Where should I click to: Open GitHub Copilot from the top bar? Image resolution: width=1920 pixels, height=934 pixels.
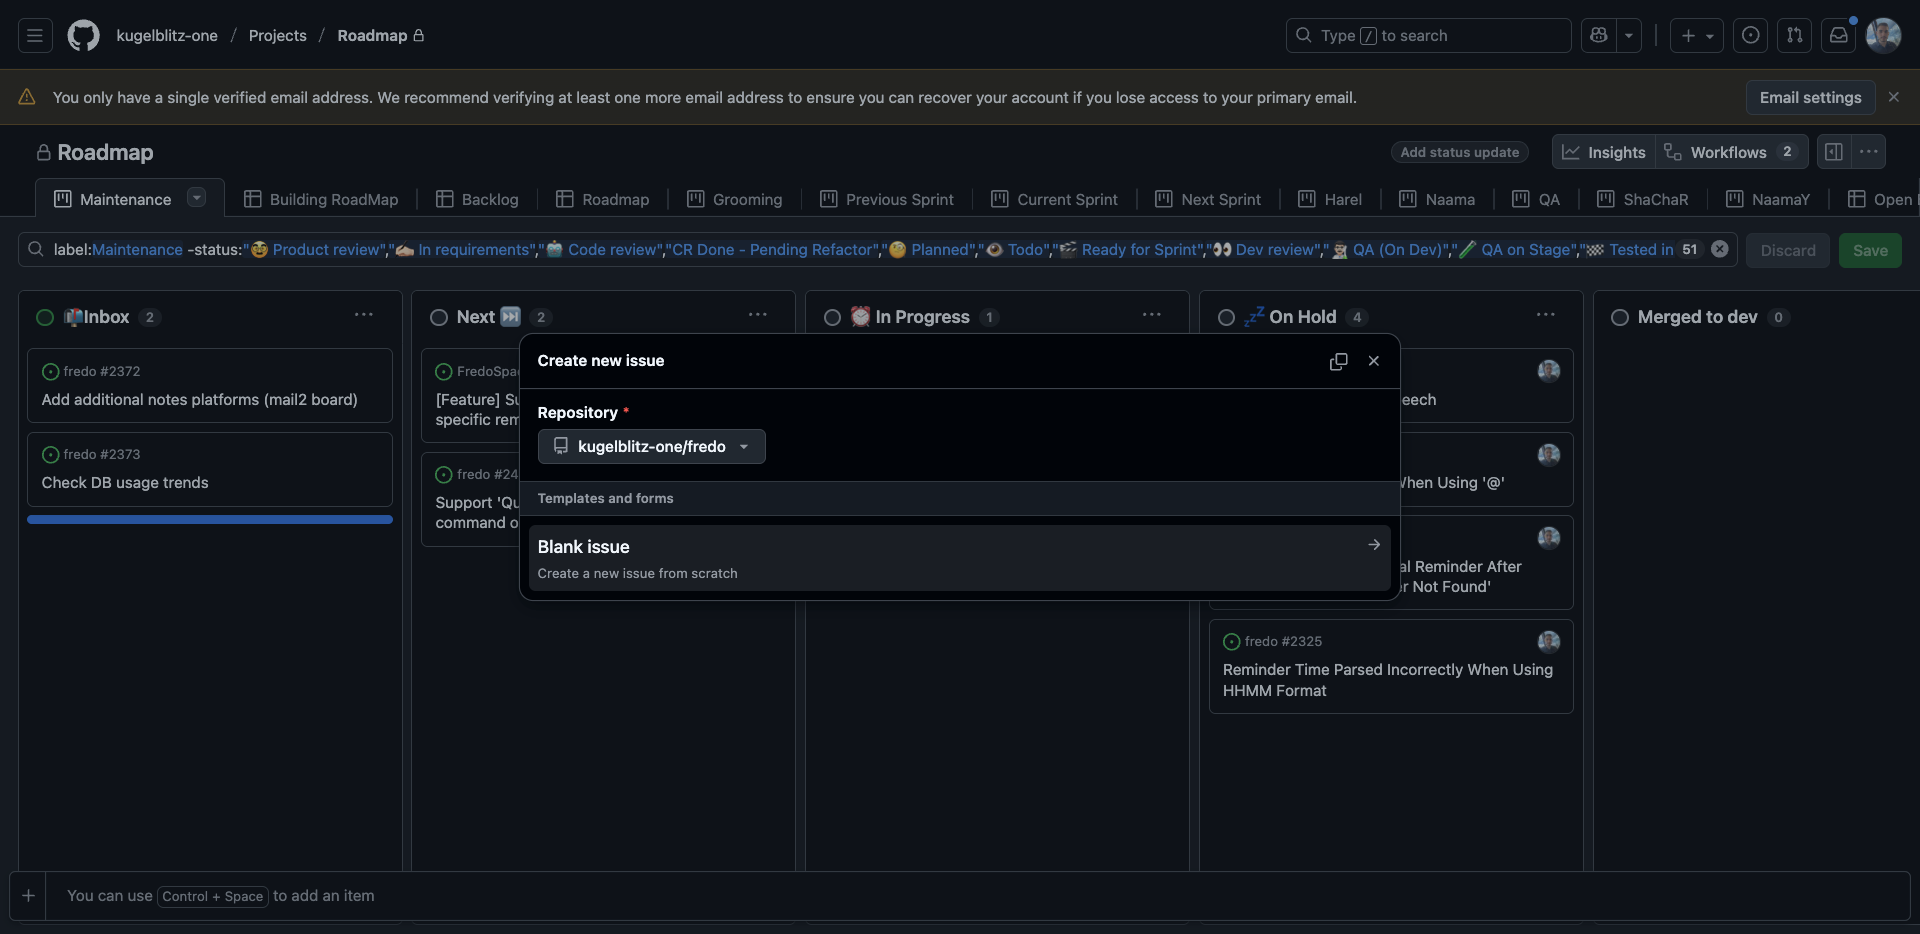(x=1599, y=35)
